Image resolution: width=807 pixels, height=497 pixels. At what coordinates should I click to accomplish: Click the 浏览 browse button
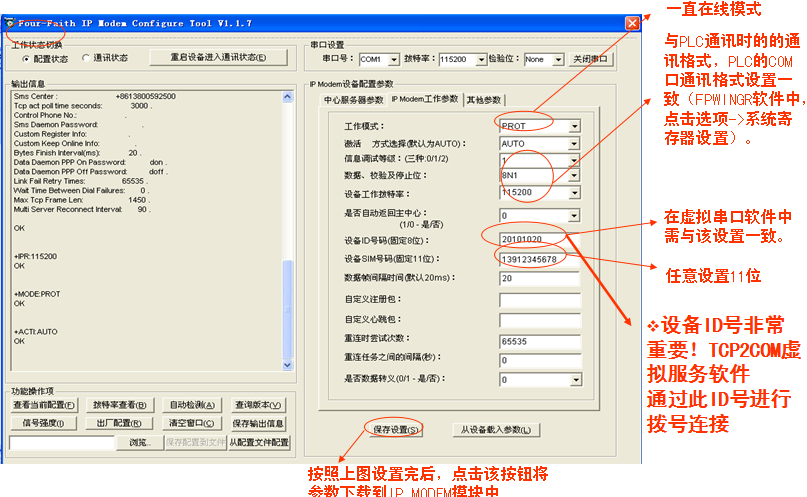point(139,442)
